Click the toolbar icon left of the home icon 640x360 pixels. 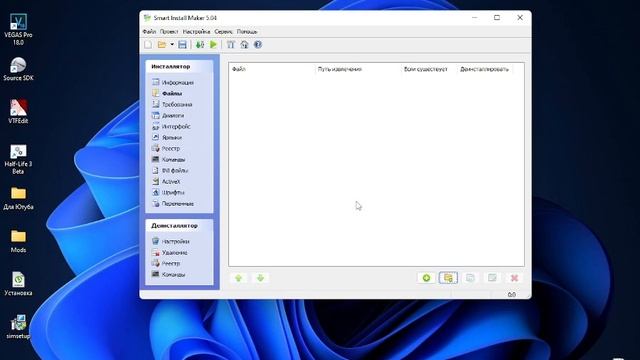point(231,44)
